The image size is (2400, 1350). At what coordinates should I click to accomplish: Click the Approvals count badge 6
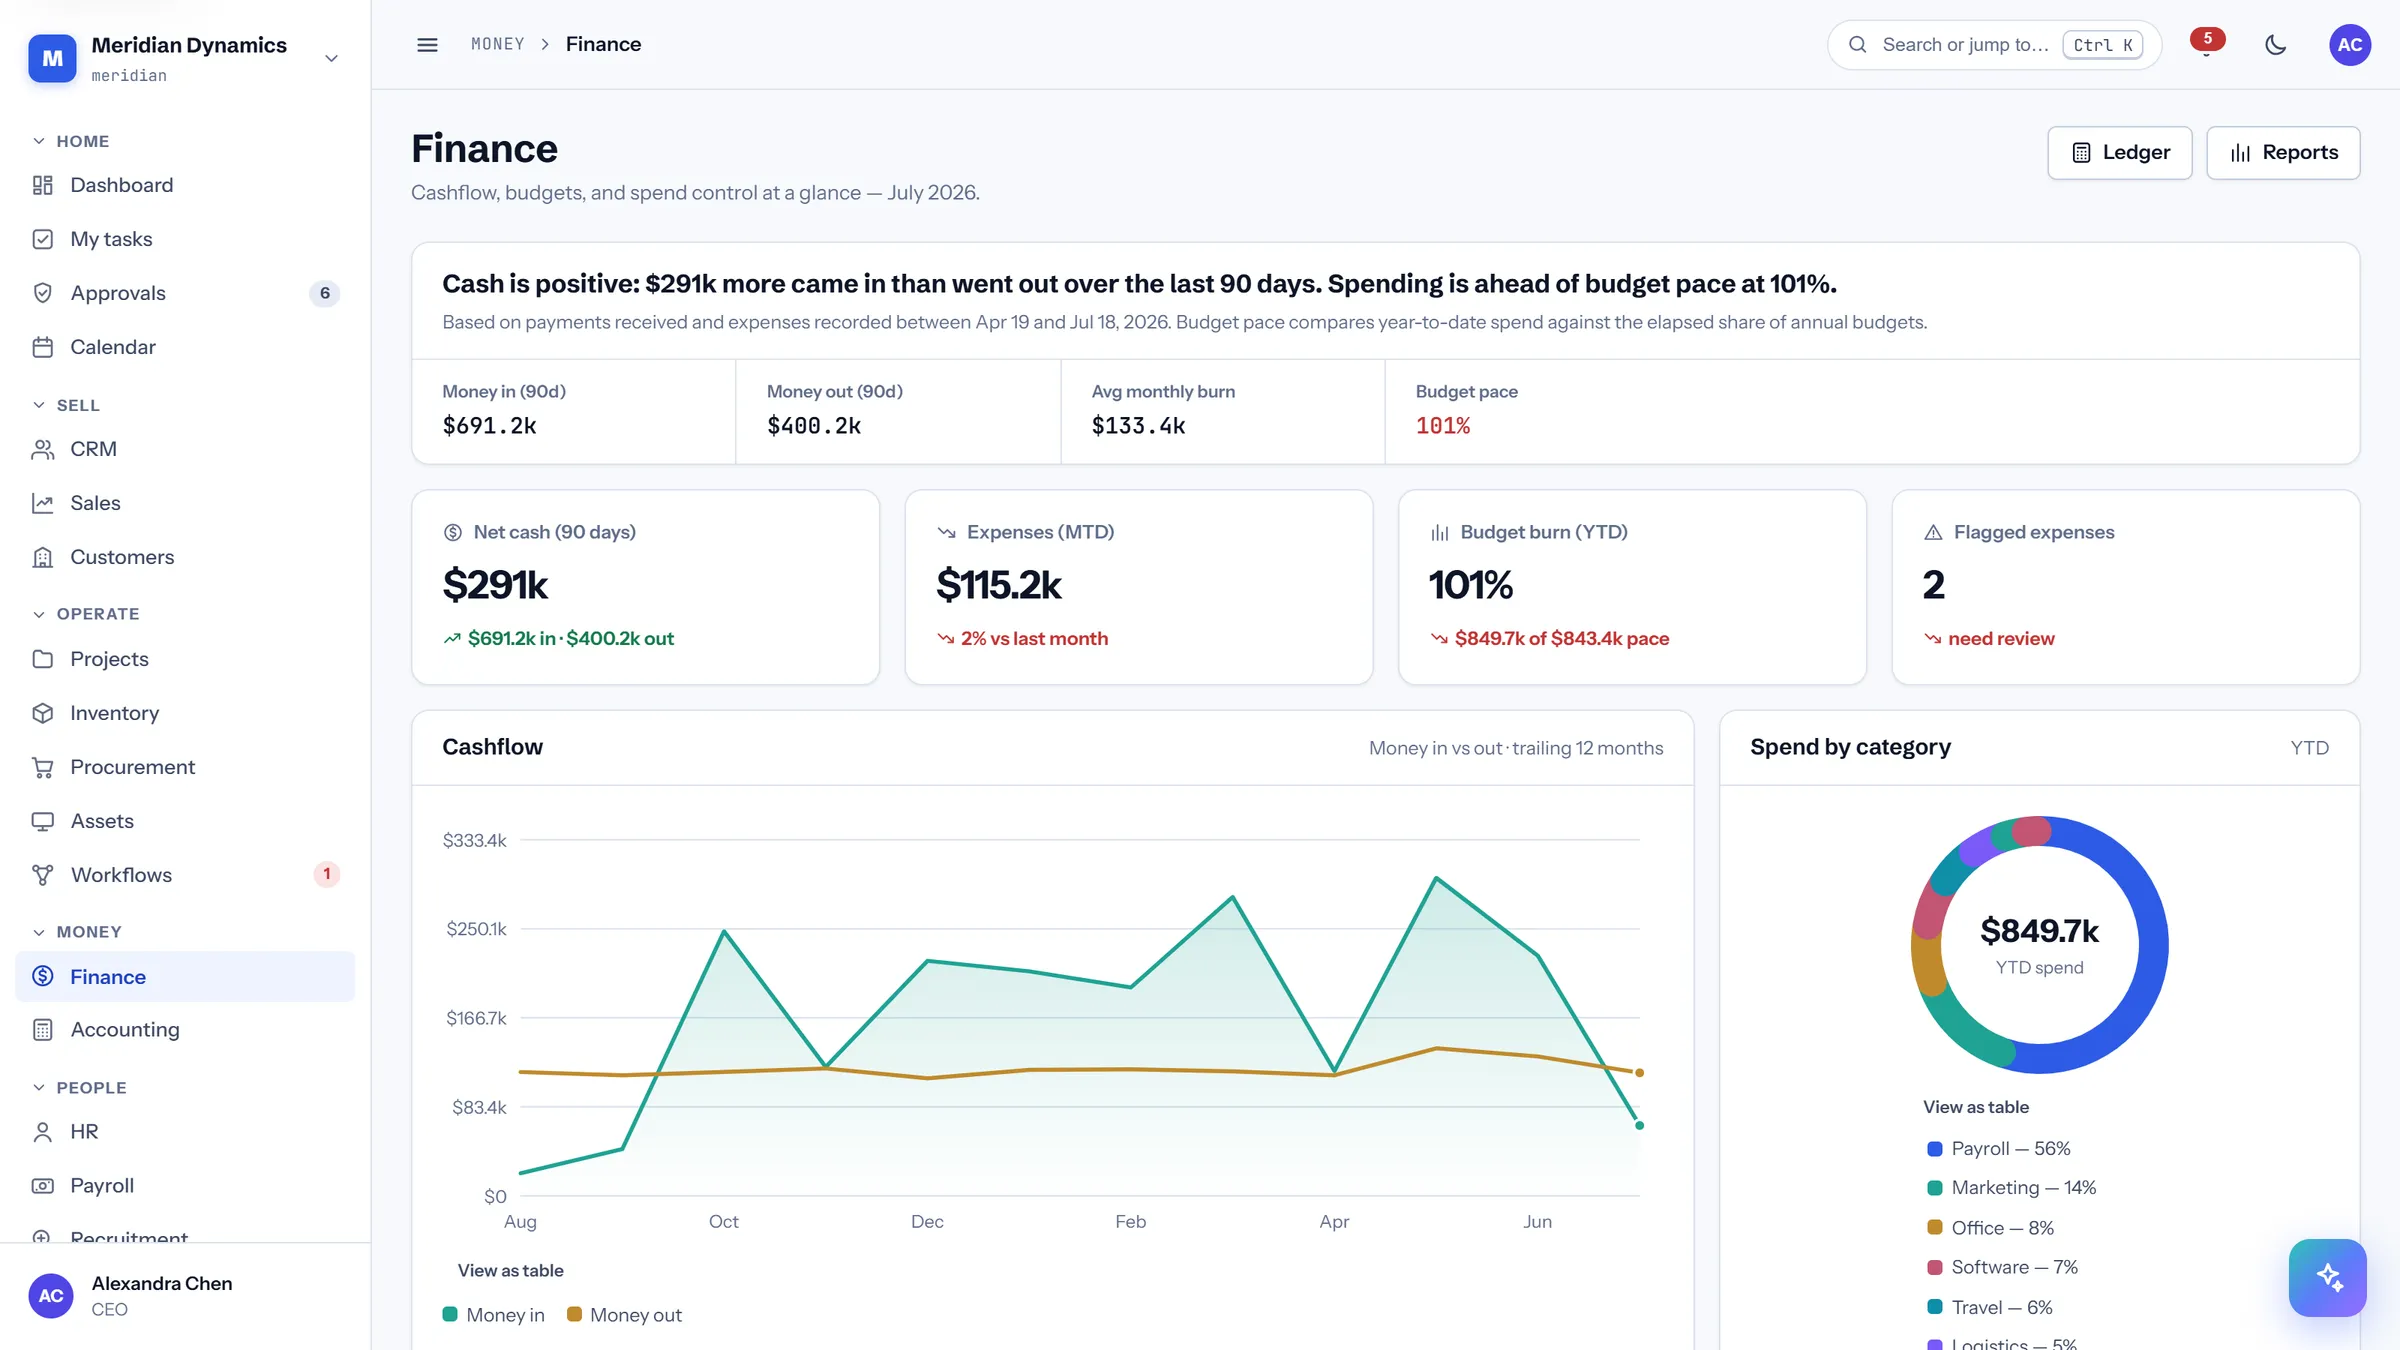coord(325,293)
